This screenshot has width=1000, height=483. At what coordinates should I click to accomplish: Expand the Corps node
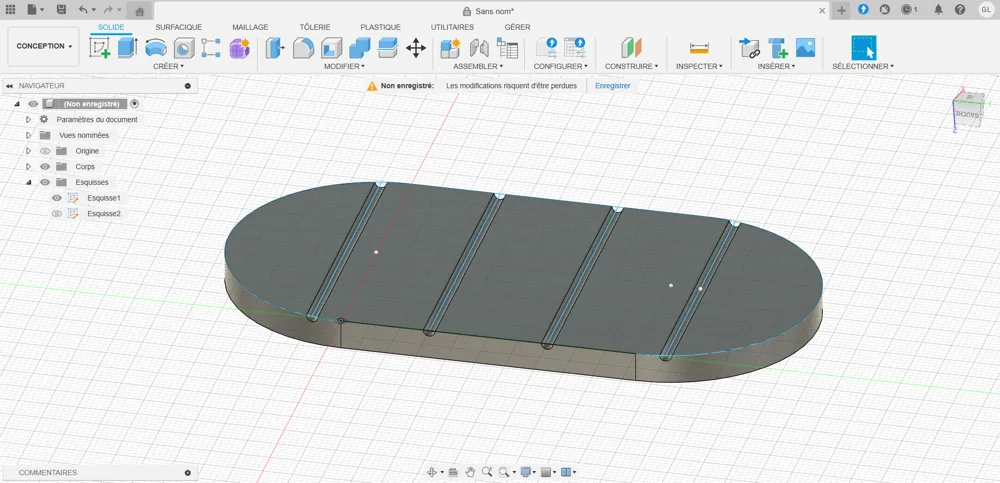[x=28, y=167]
